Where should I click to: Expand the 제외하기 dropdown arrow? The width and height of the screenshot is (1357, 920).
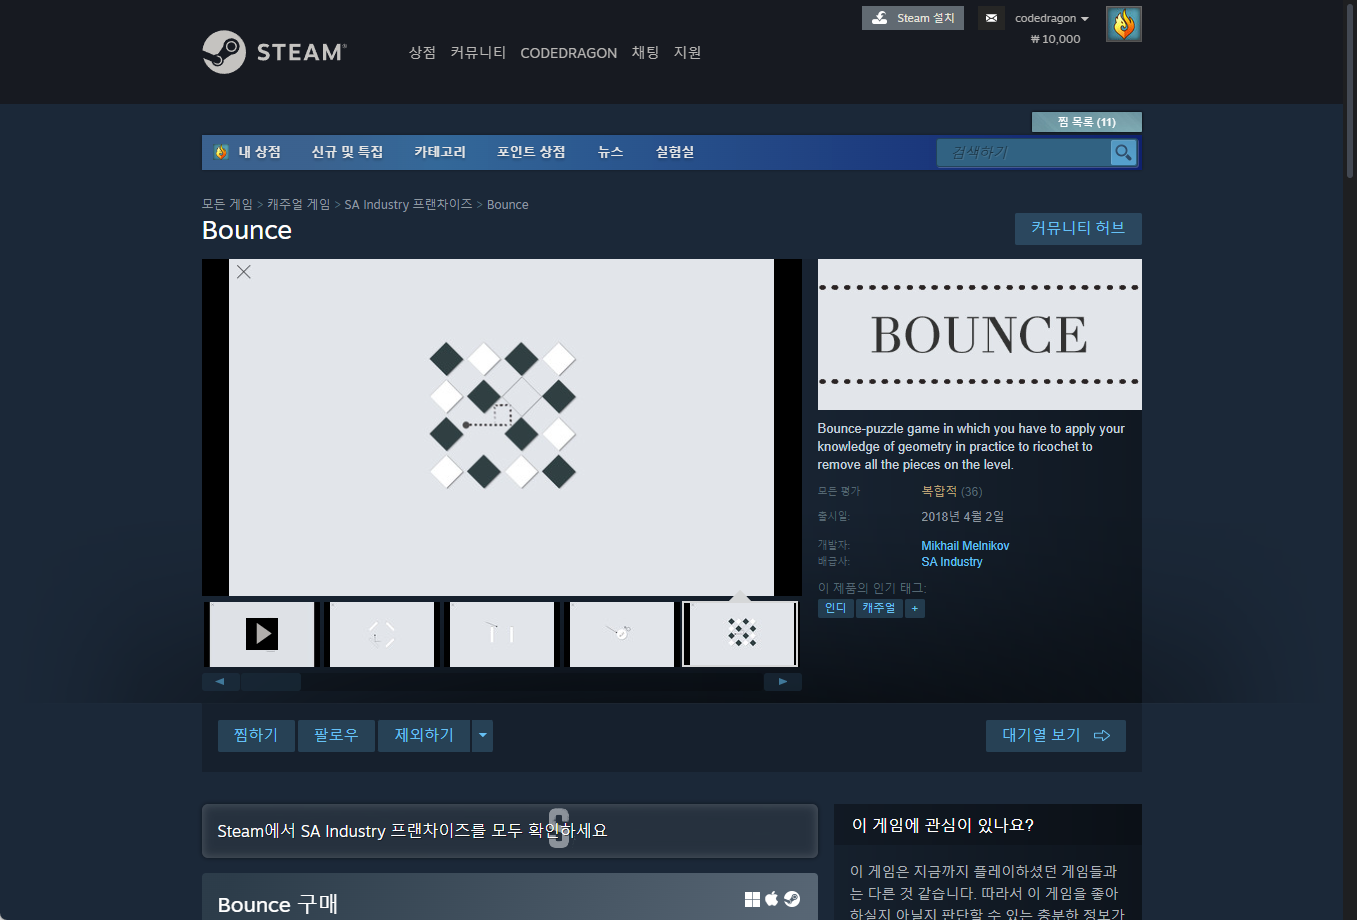tap(483, 736)
